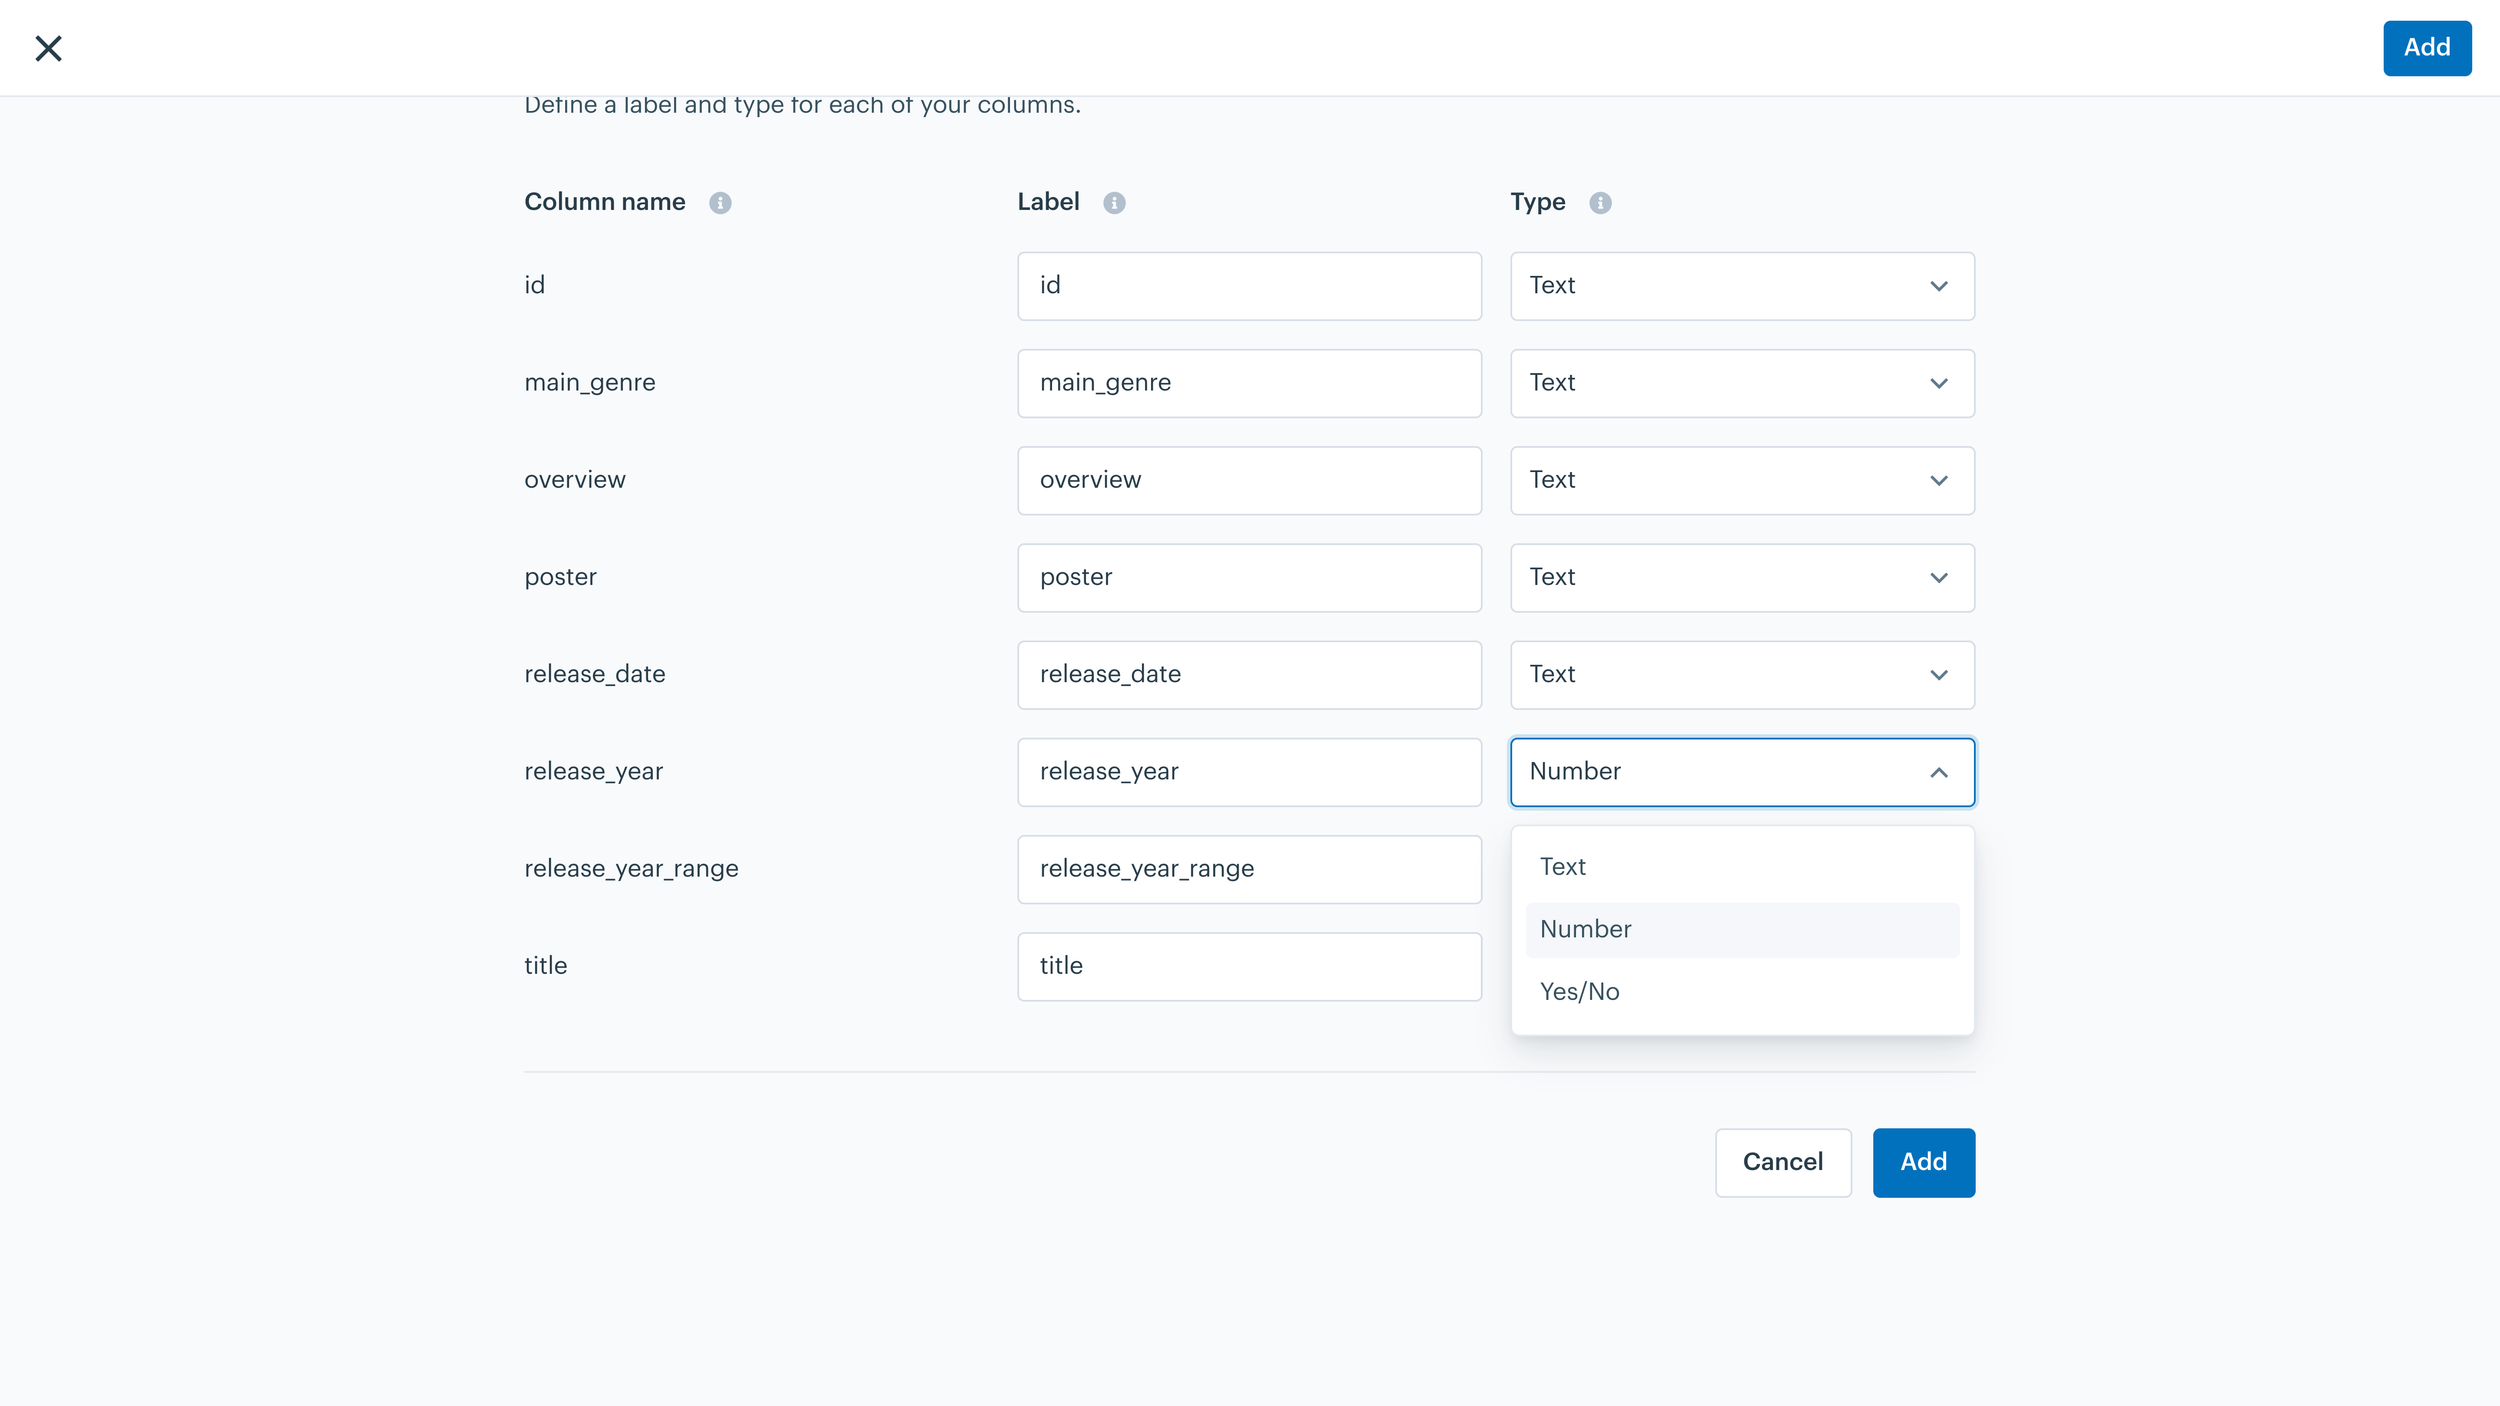
Task: Select Text option in open dropdown list
Action: point(1742,867)
